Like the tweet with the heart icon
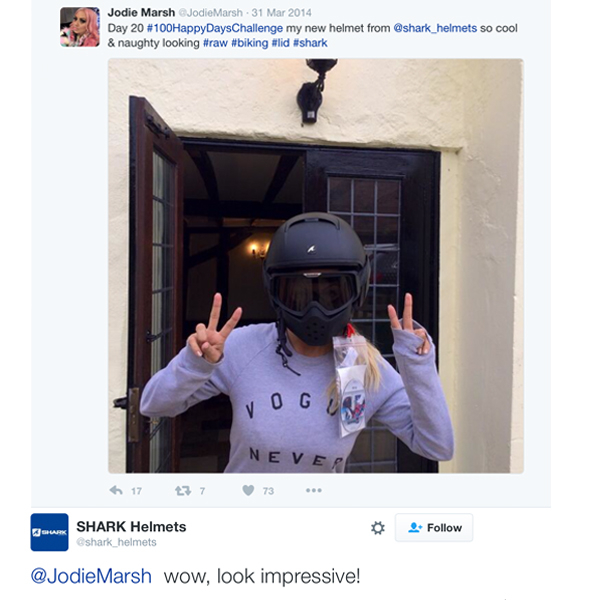Screen dimensions: 600x600 coord(248,490)
